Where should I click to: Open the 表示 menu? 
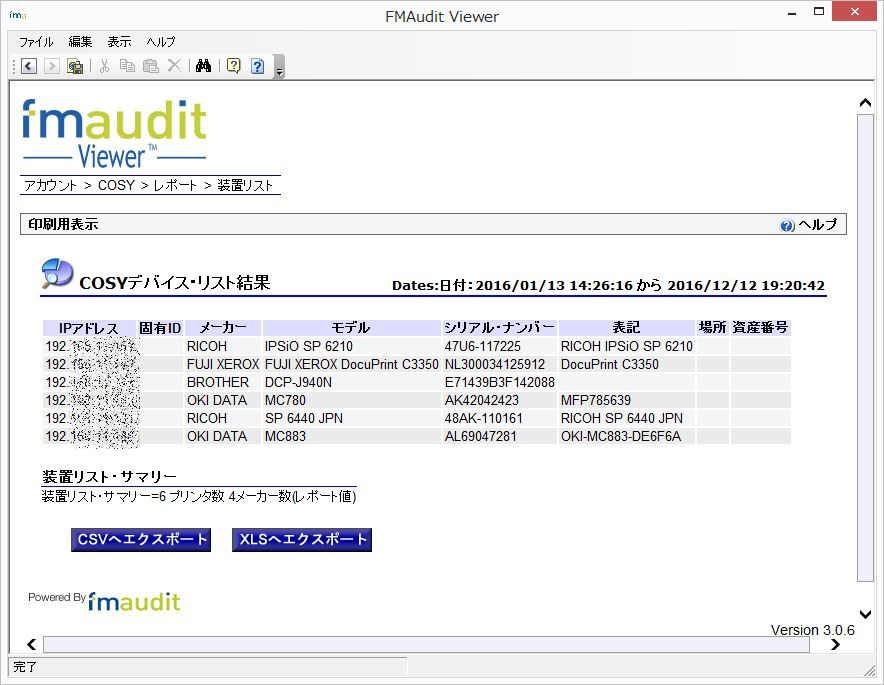pos(120,42)
